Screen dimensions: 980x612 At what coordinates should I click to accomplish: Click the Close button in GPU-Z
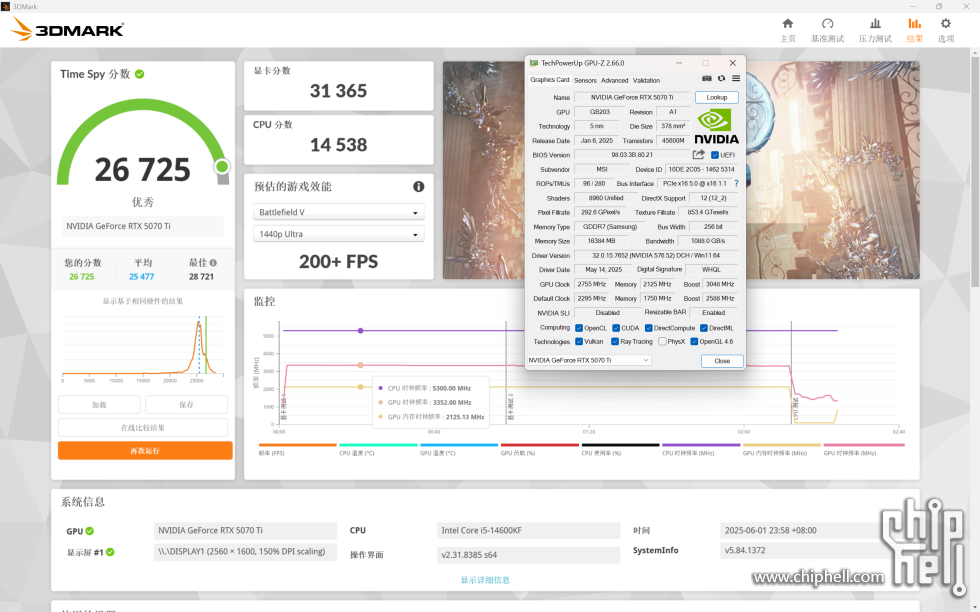coord(722,361)
